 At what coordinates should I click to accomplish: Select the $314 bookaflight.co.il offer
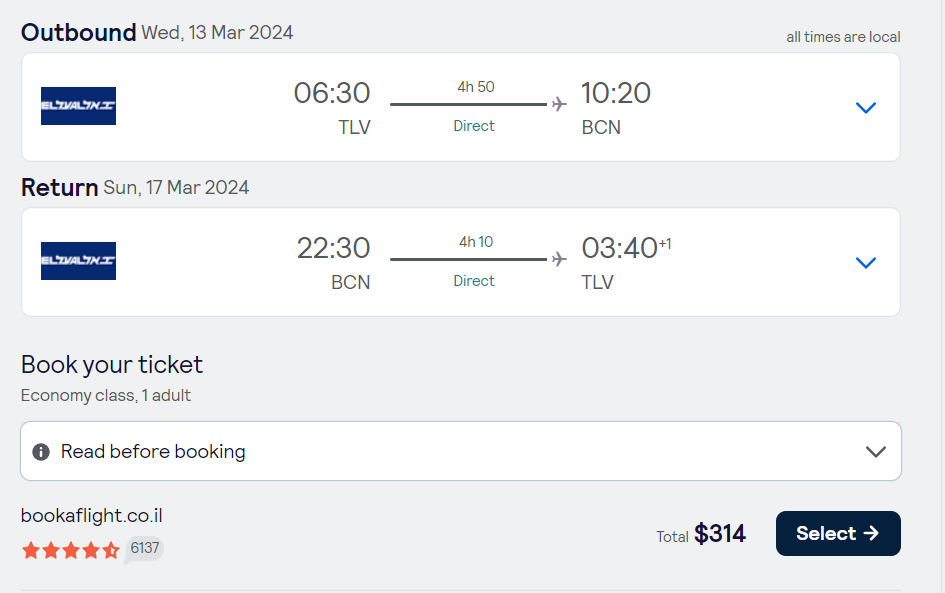click(838, 533)
